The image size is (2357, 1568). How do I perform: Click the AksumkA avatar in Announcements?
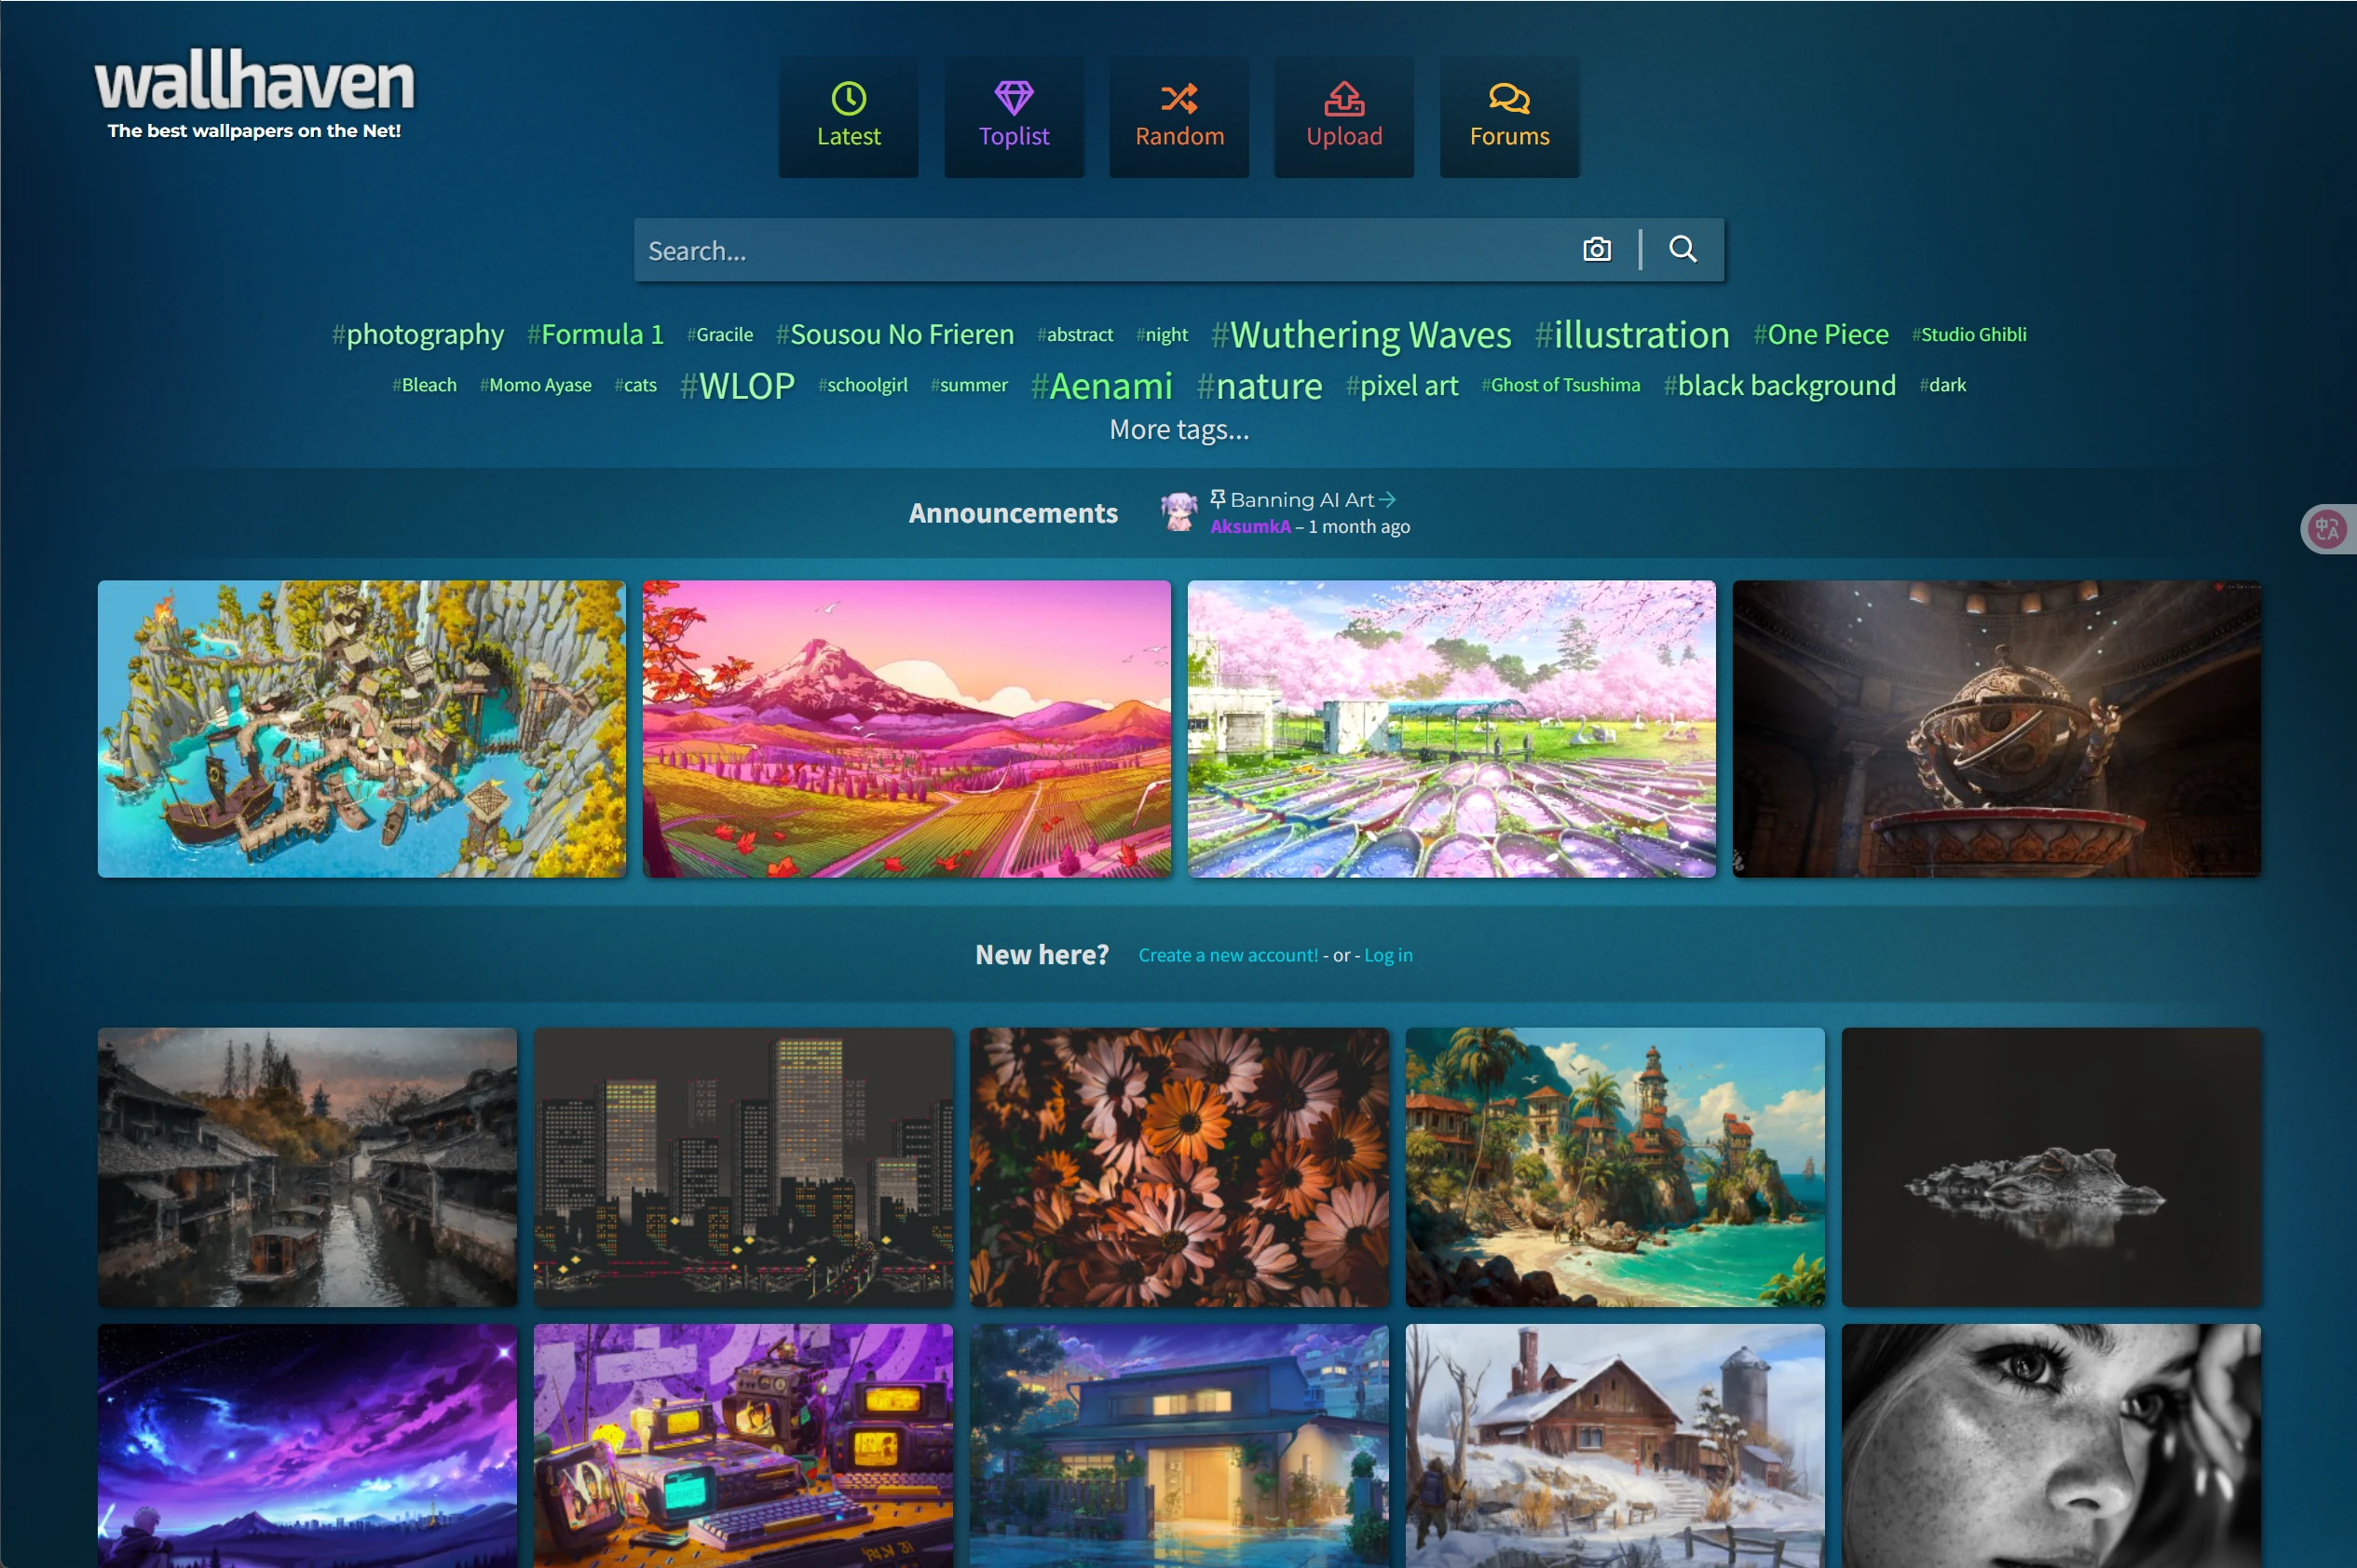(1179, 512)
